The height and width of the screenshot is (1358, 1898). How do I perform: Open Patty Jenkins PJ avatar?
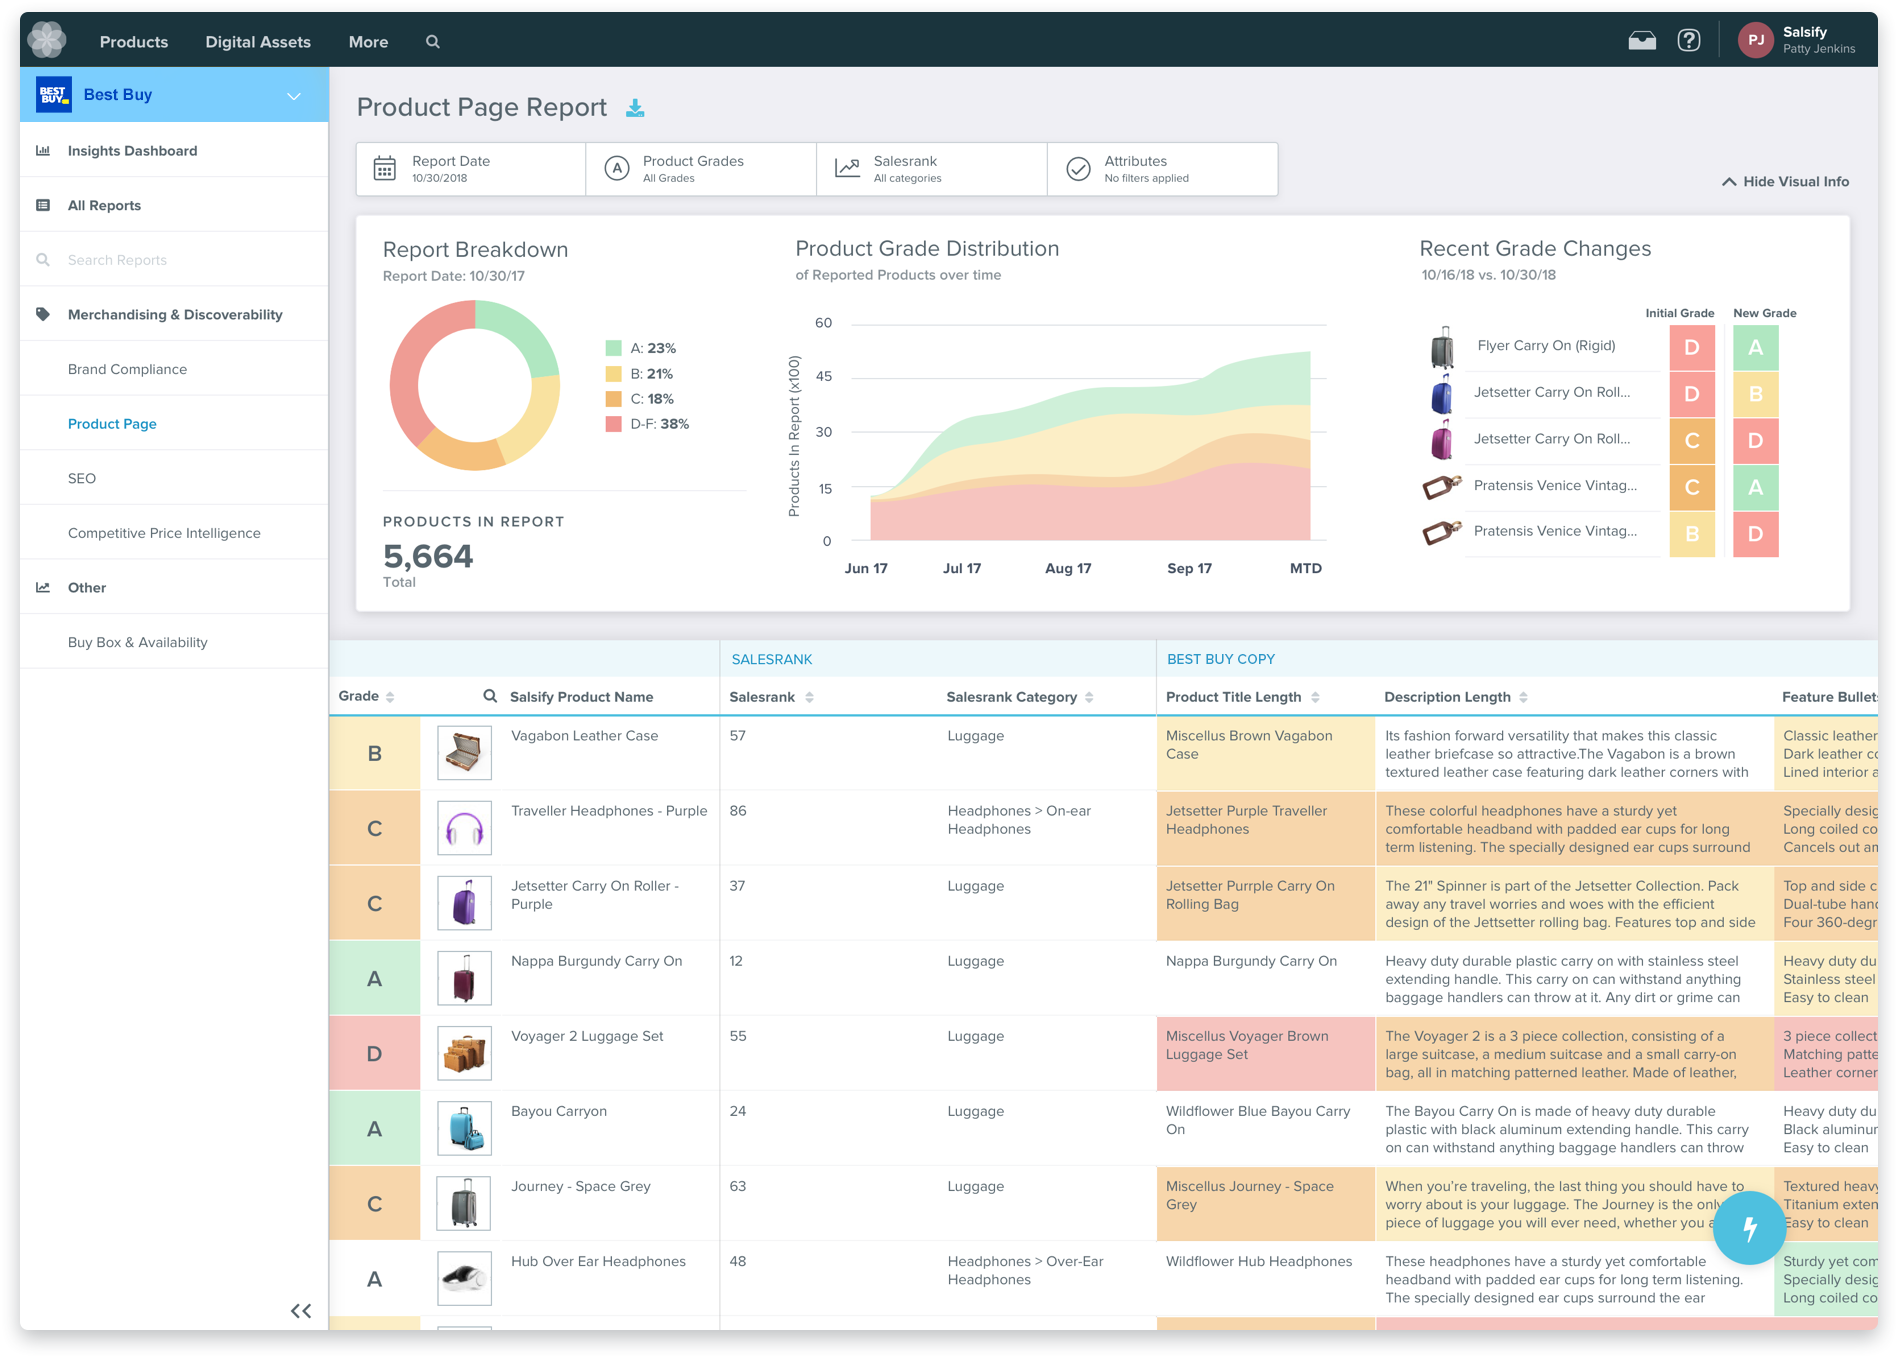point(1755,40)
